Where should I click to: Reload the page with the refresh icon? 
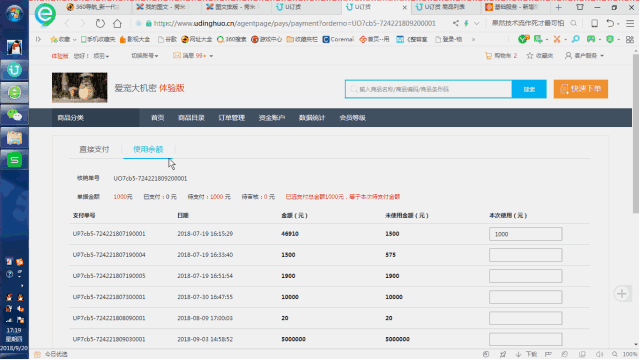tap(100, 23)
